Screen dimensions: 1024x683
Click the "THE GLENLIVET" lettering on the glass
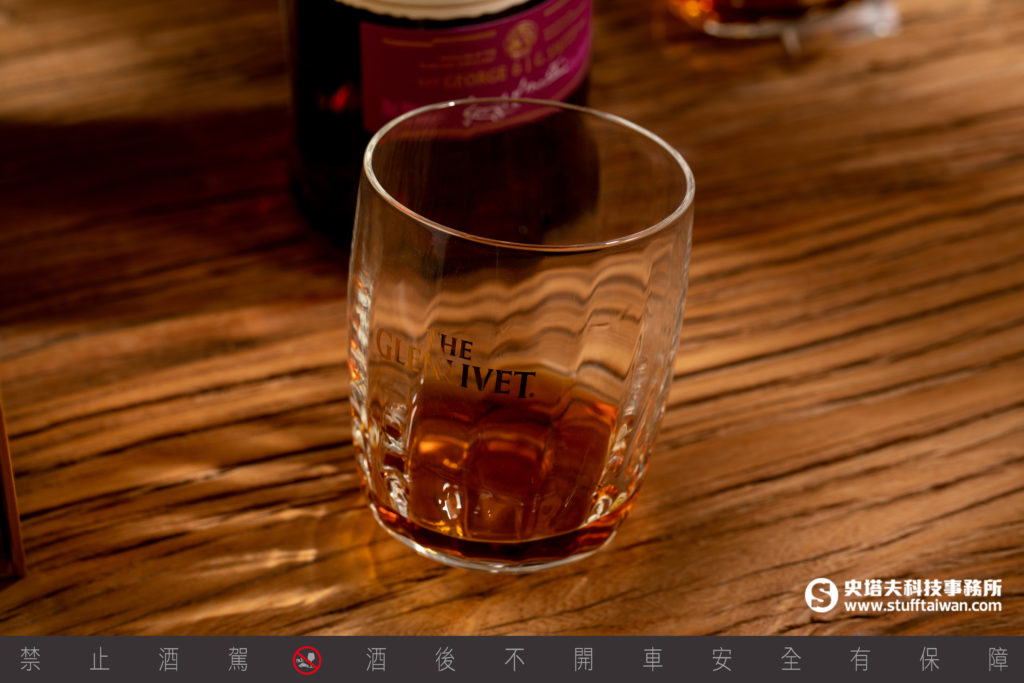point(455,363)
